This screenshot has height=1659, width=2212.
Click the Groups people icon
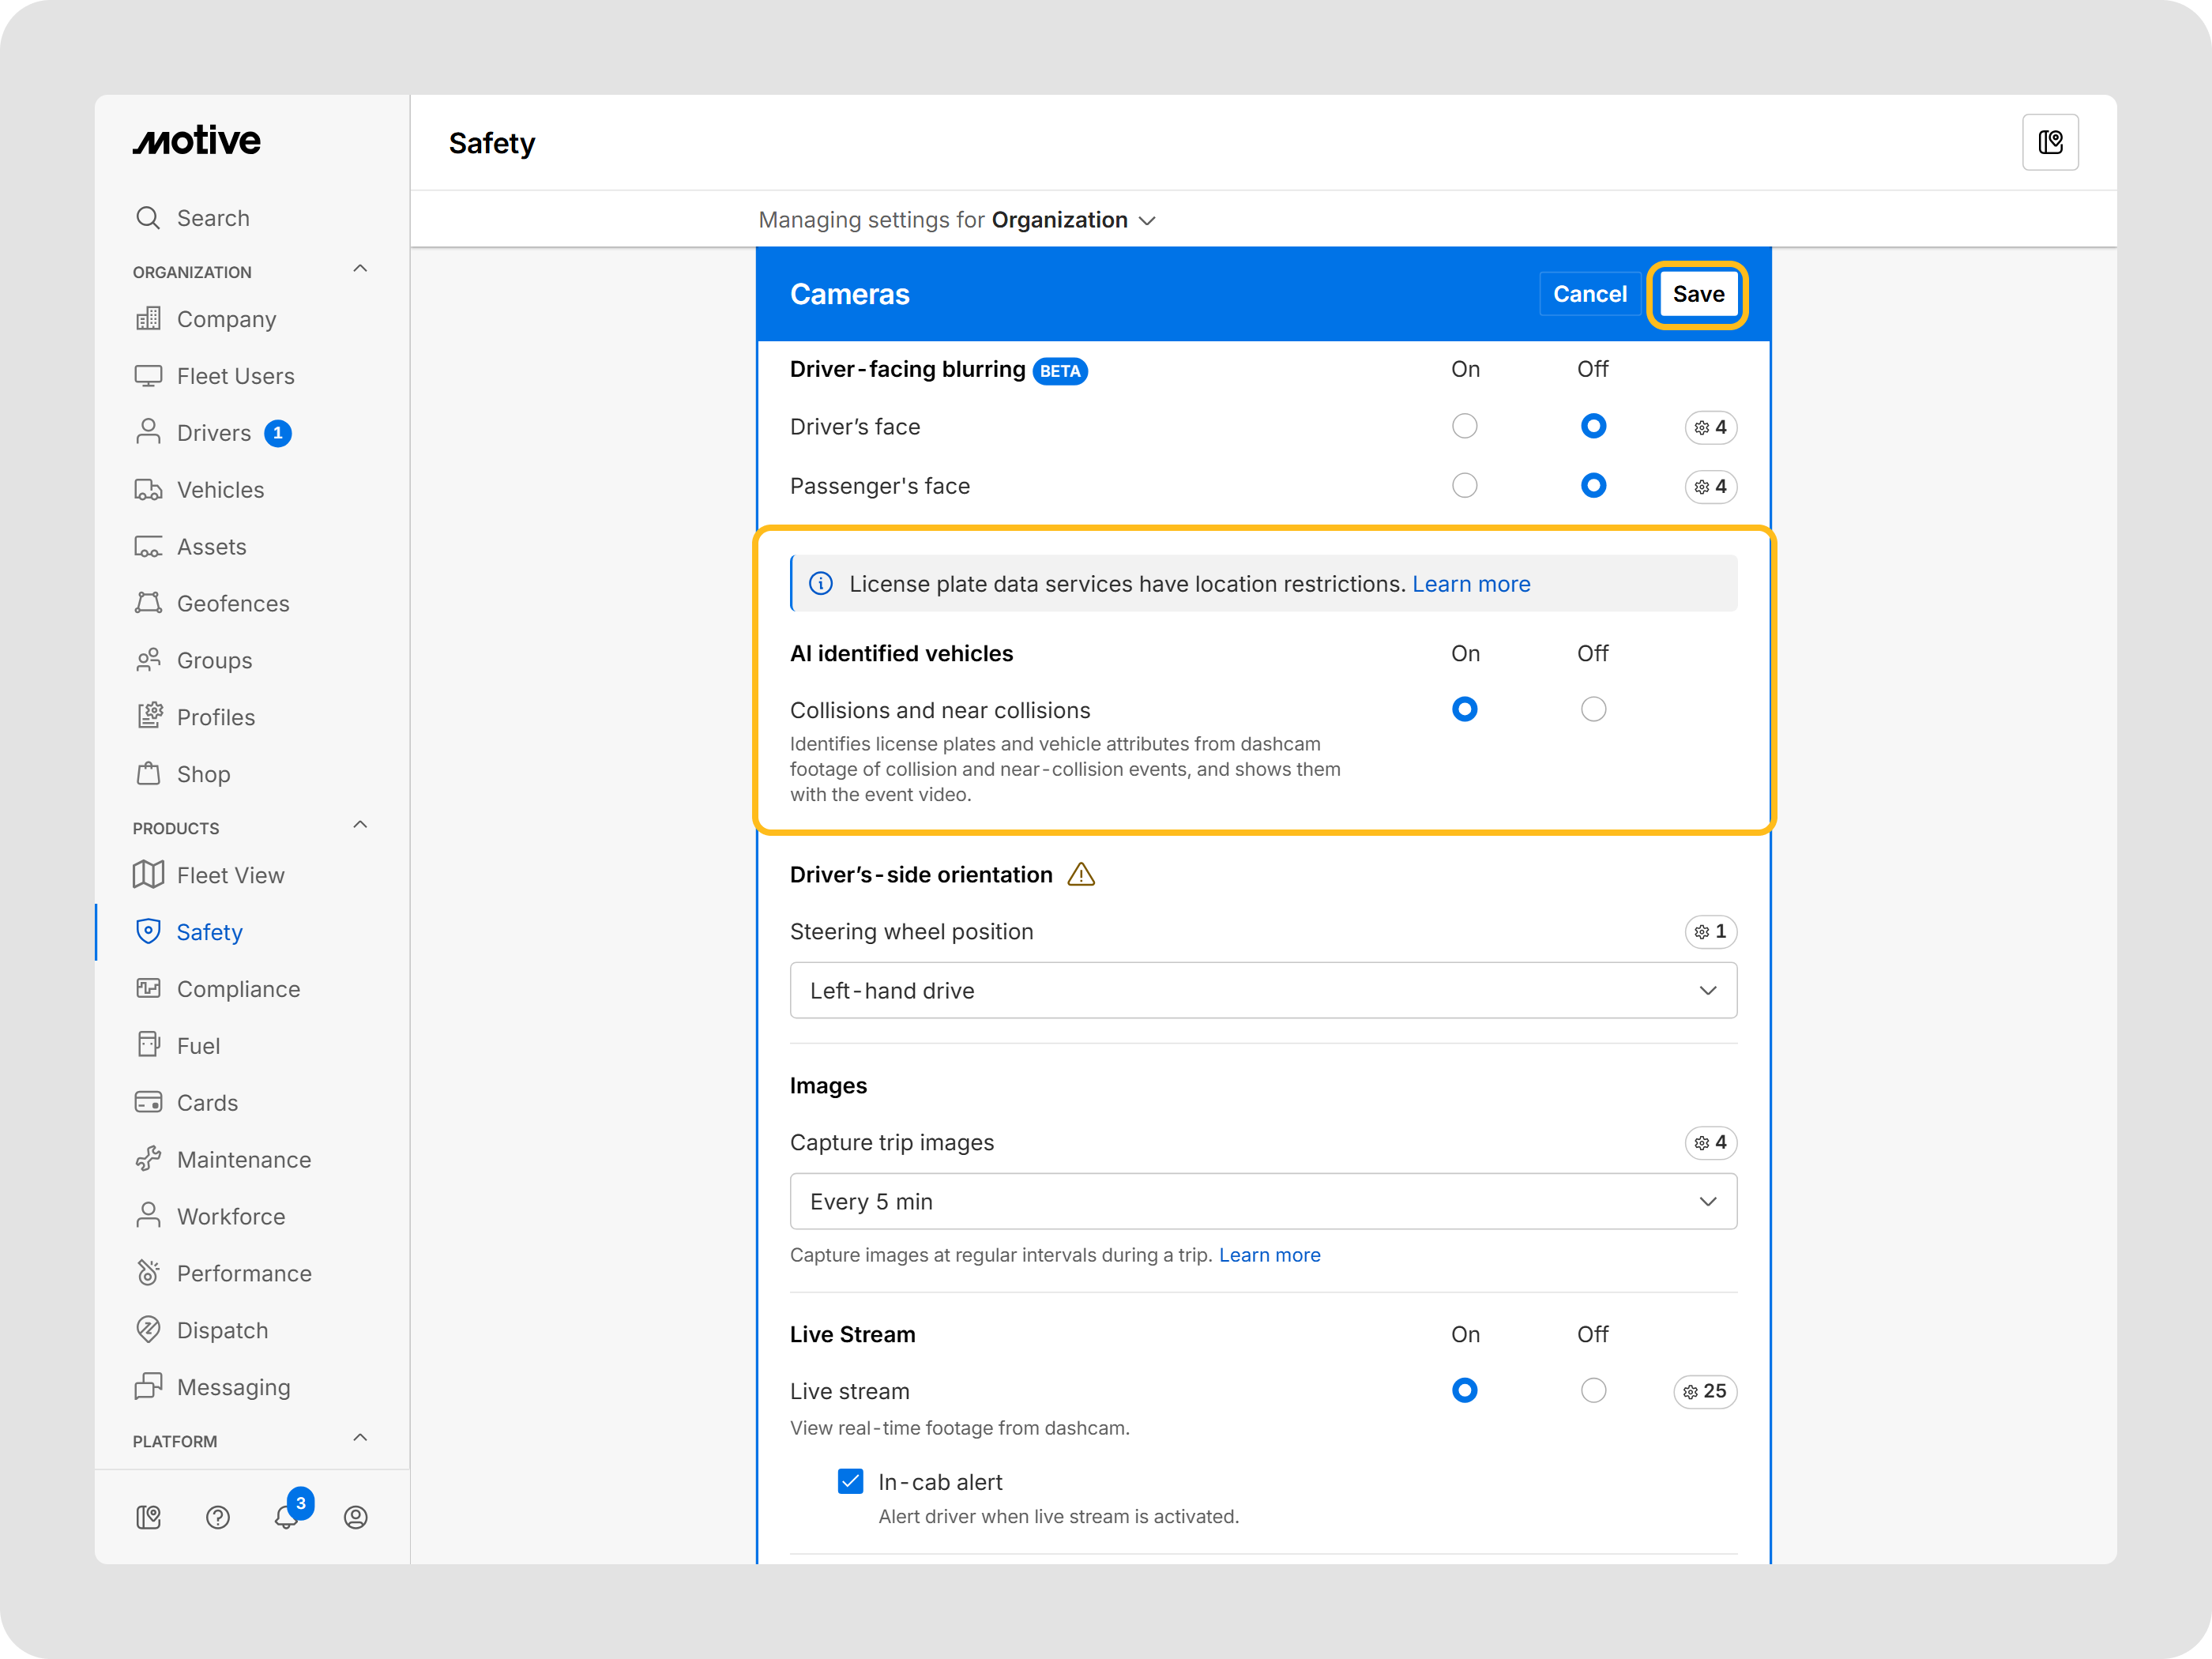[x=148, y=660]
